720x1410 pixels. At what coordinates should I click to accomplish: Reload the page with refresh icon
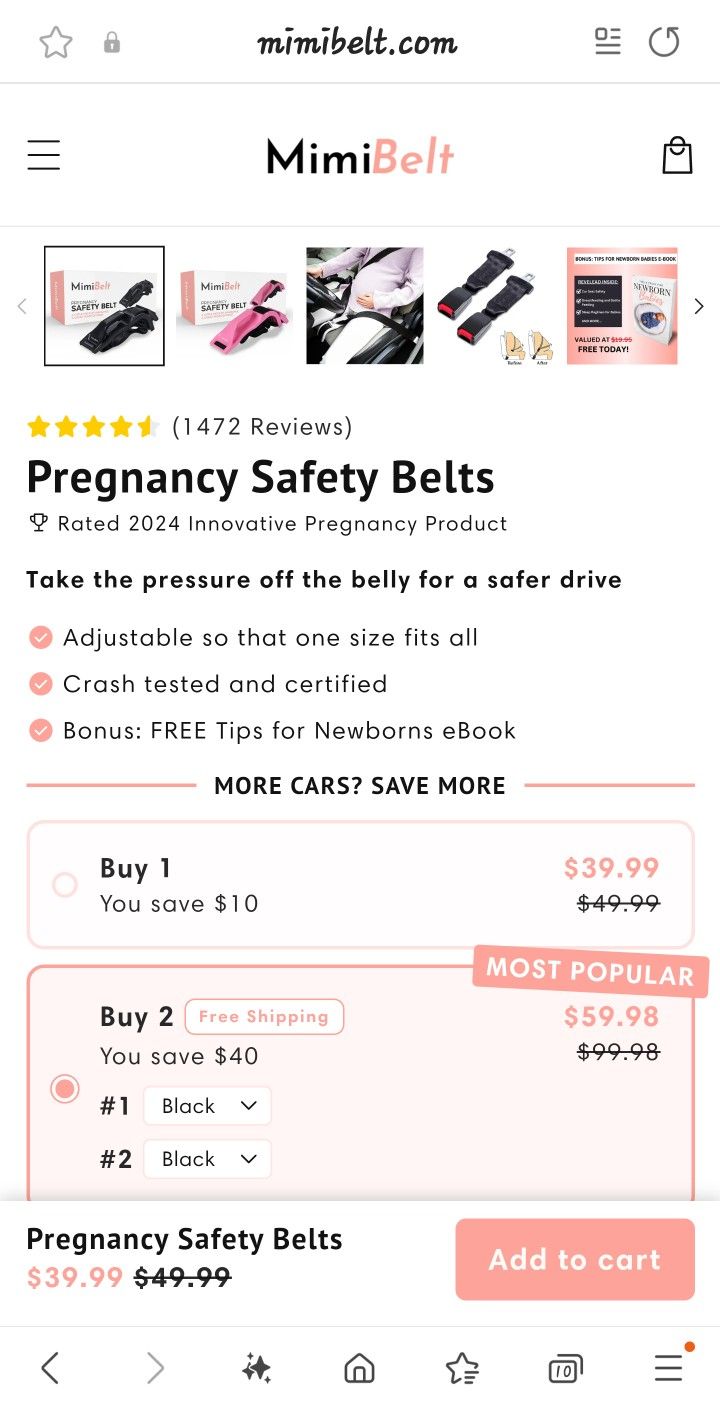point(664,42)
